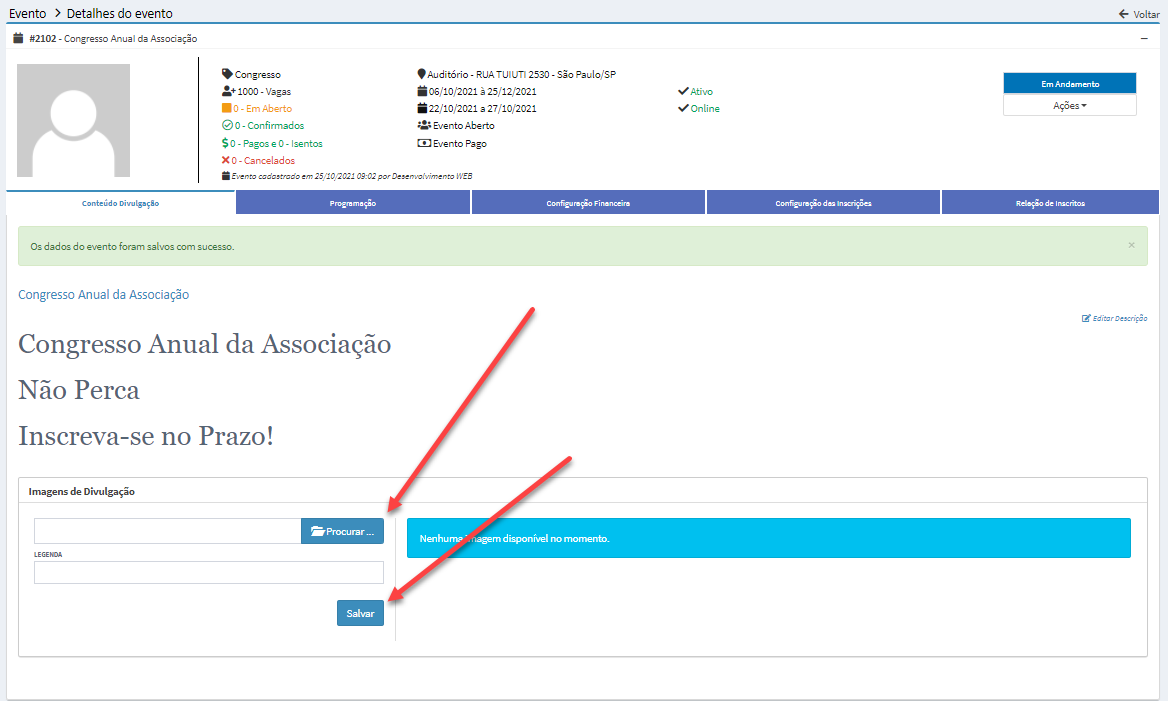The image size is (1168, 701).
Task: Click the payment icon beside Evento Pago
Action: 422,142
